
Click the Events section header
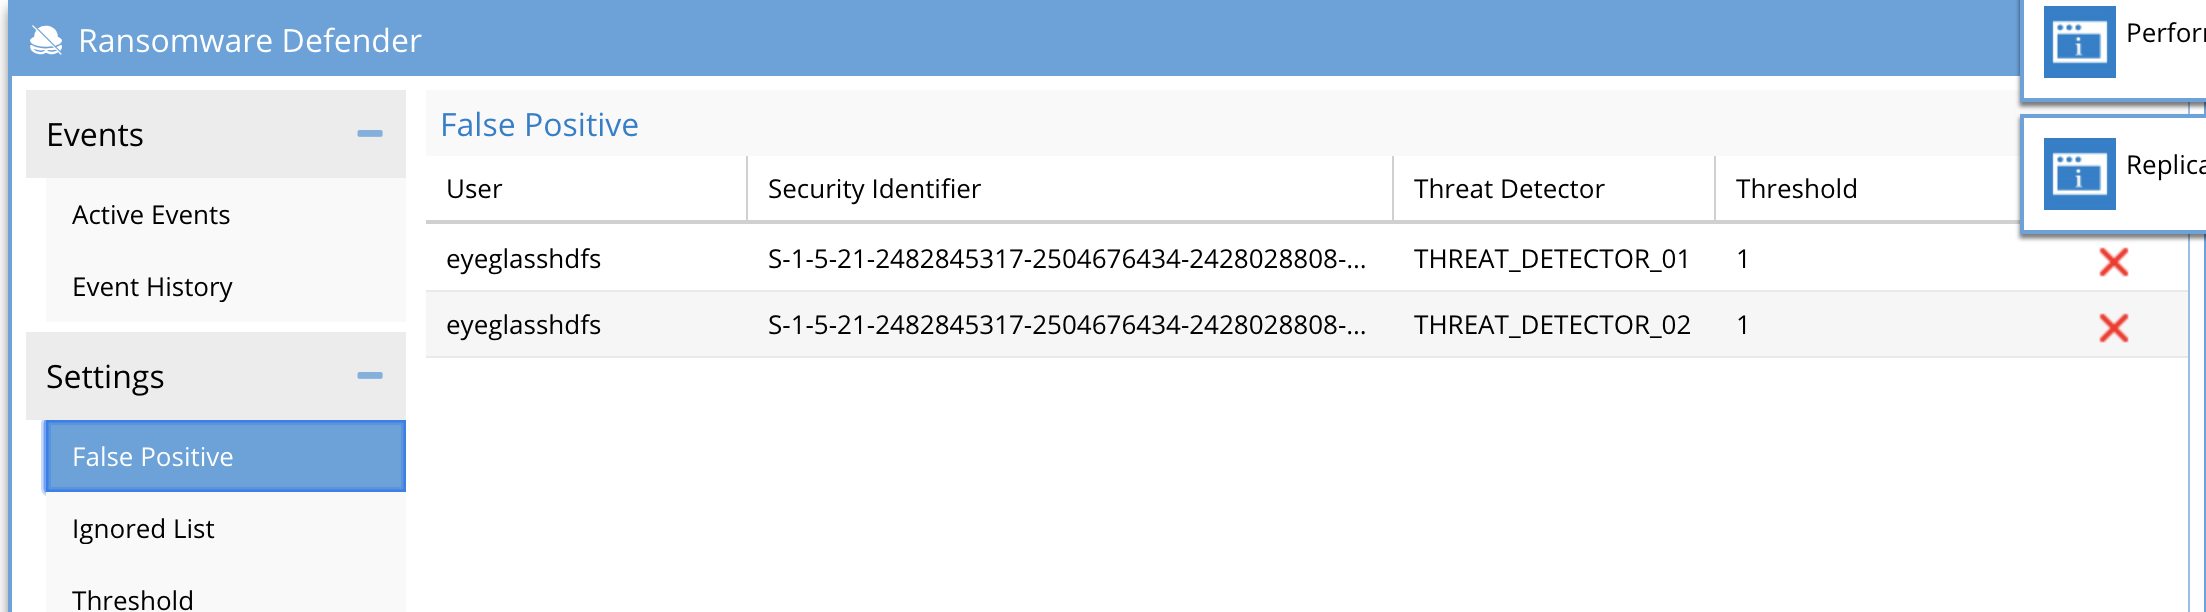click(x=95, y=135)
